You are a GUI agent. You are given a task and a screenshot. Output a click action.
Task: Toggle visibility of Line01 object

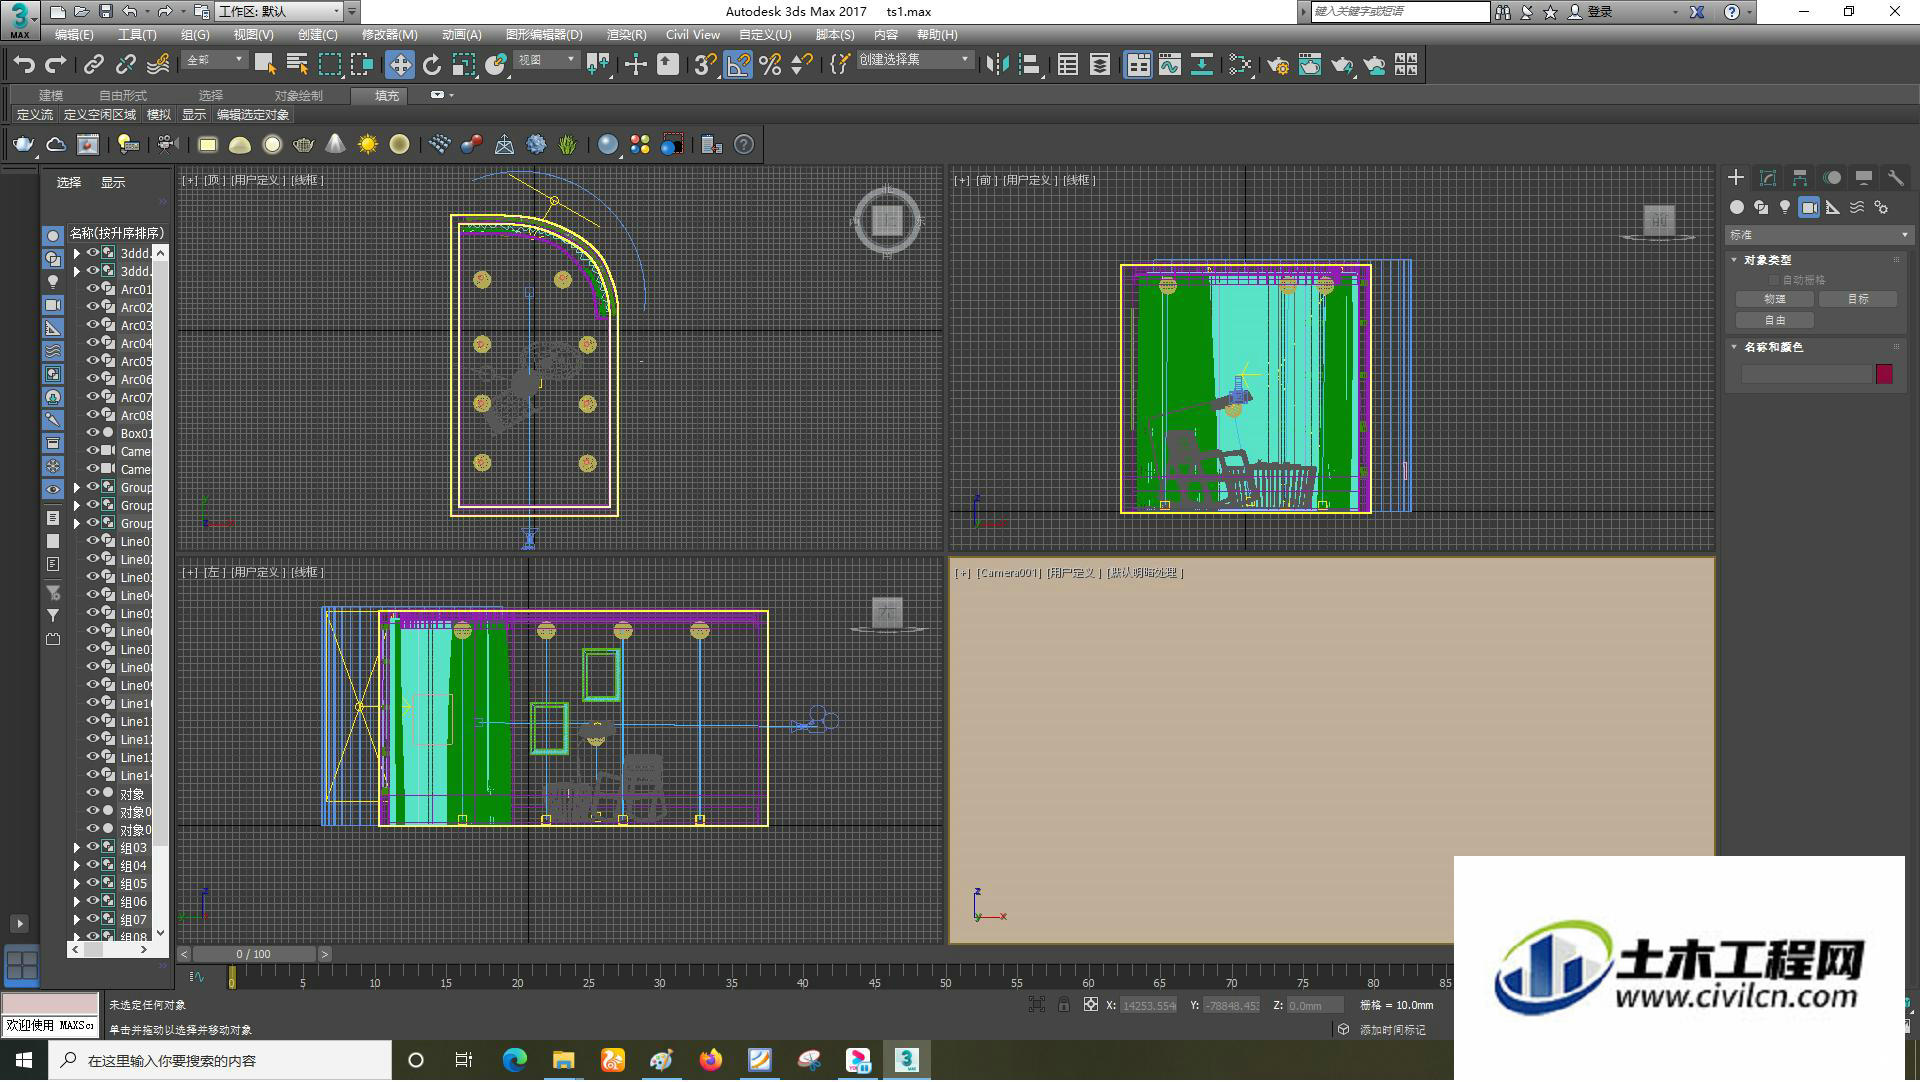(x=92, y=542)
